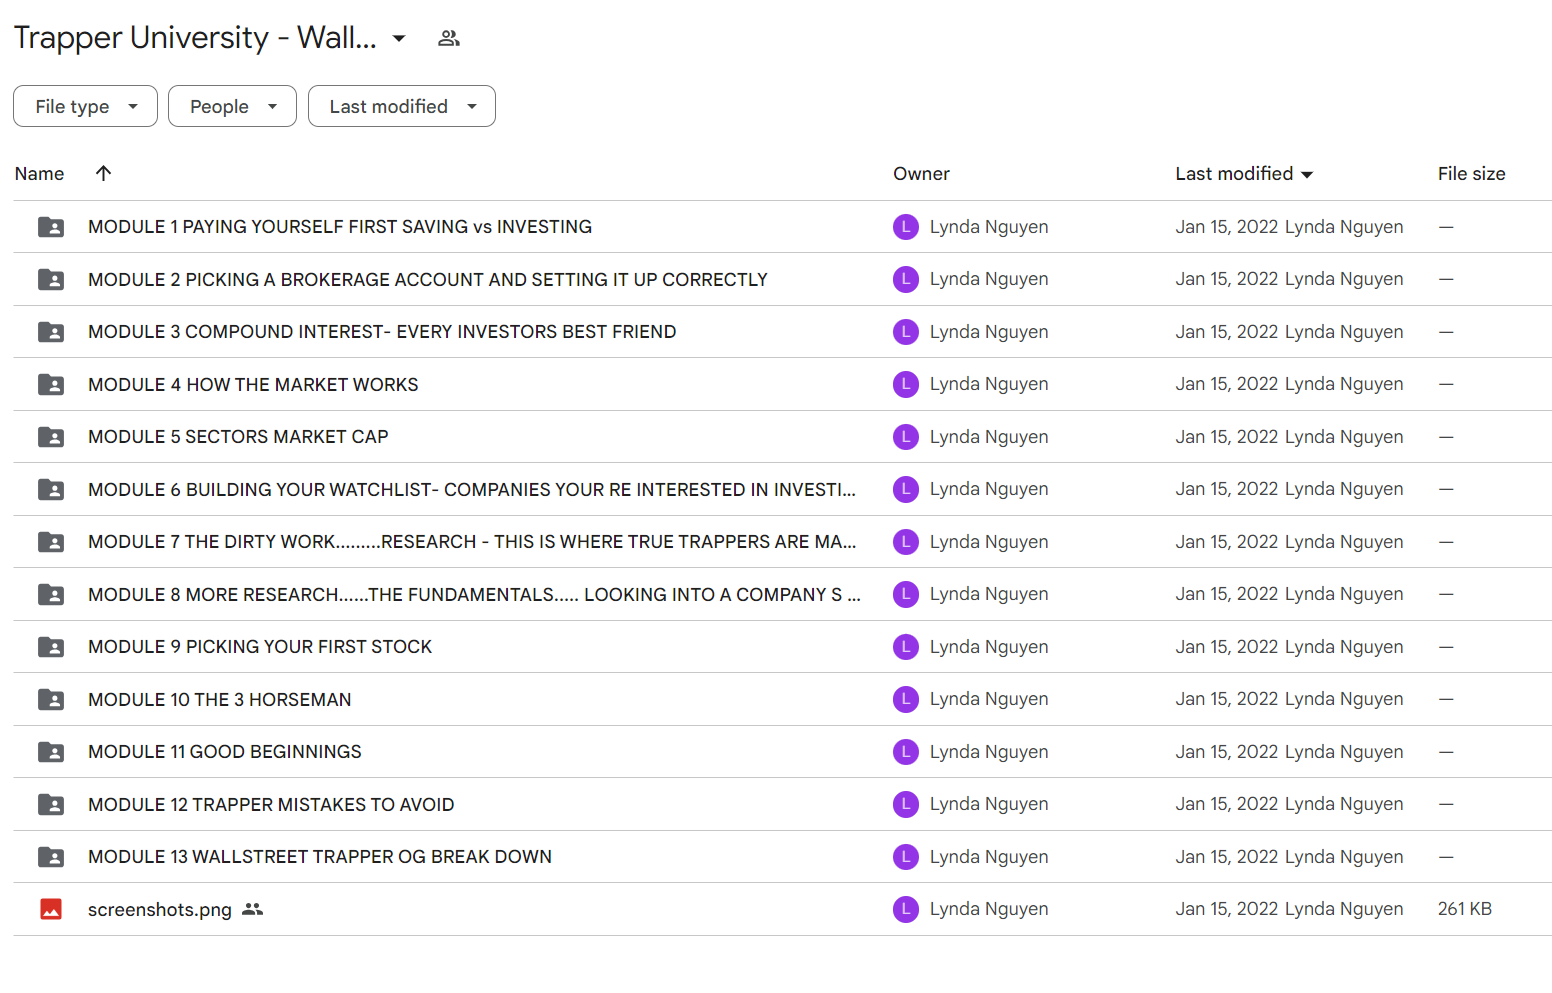The image size is (1552, 993).
Task: Click the MODULE 2 shared folder icon
Action: (x=51, y=280)
